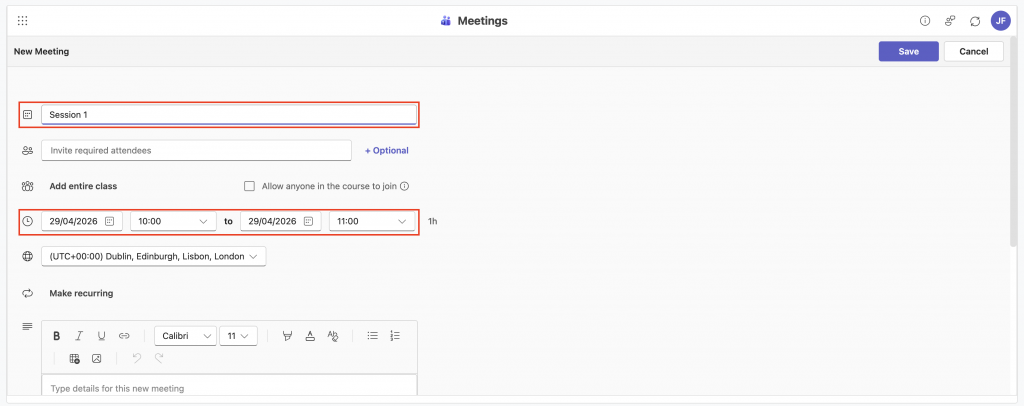Create a numbered list
The image size is (1024, 406).
click(x=395, y=336)
